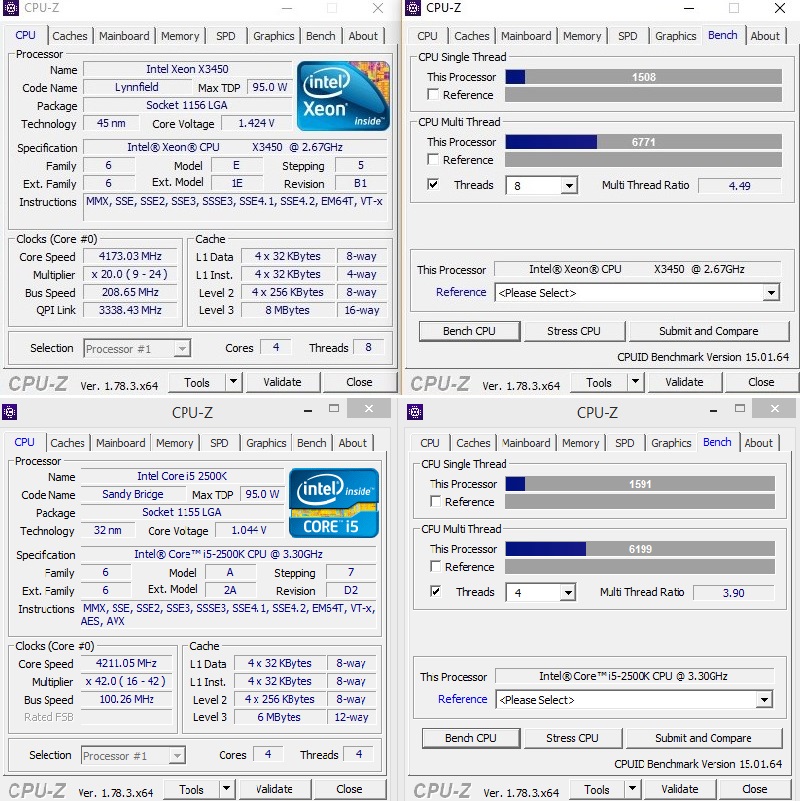Expand Tools arrow in Xeon CPU window
This screenshot has width=800, height=801.
233,382
